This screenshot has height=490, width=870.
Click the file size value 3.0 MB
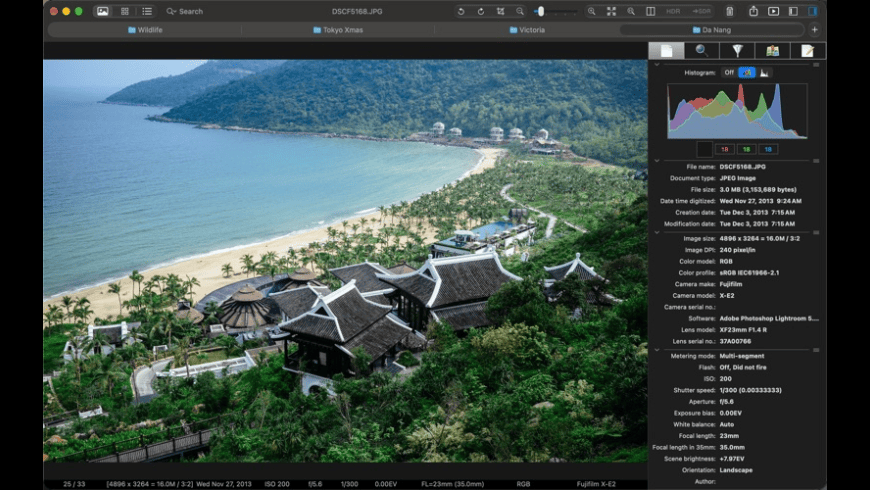758,190
